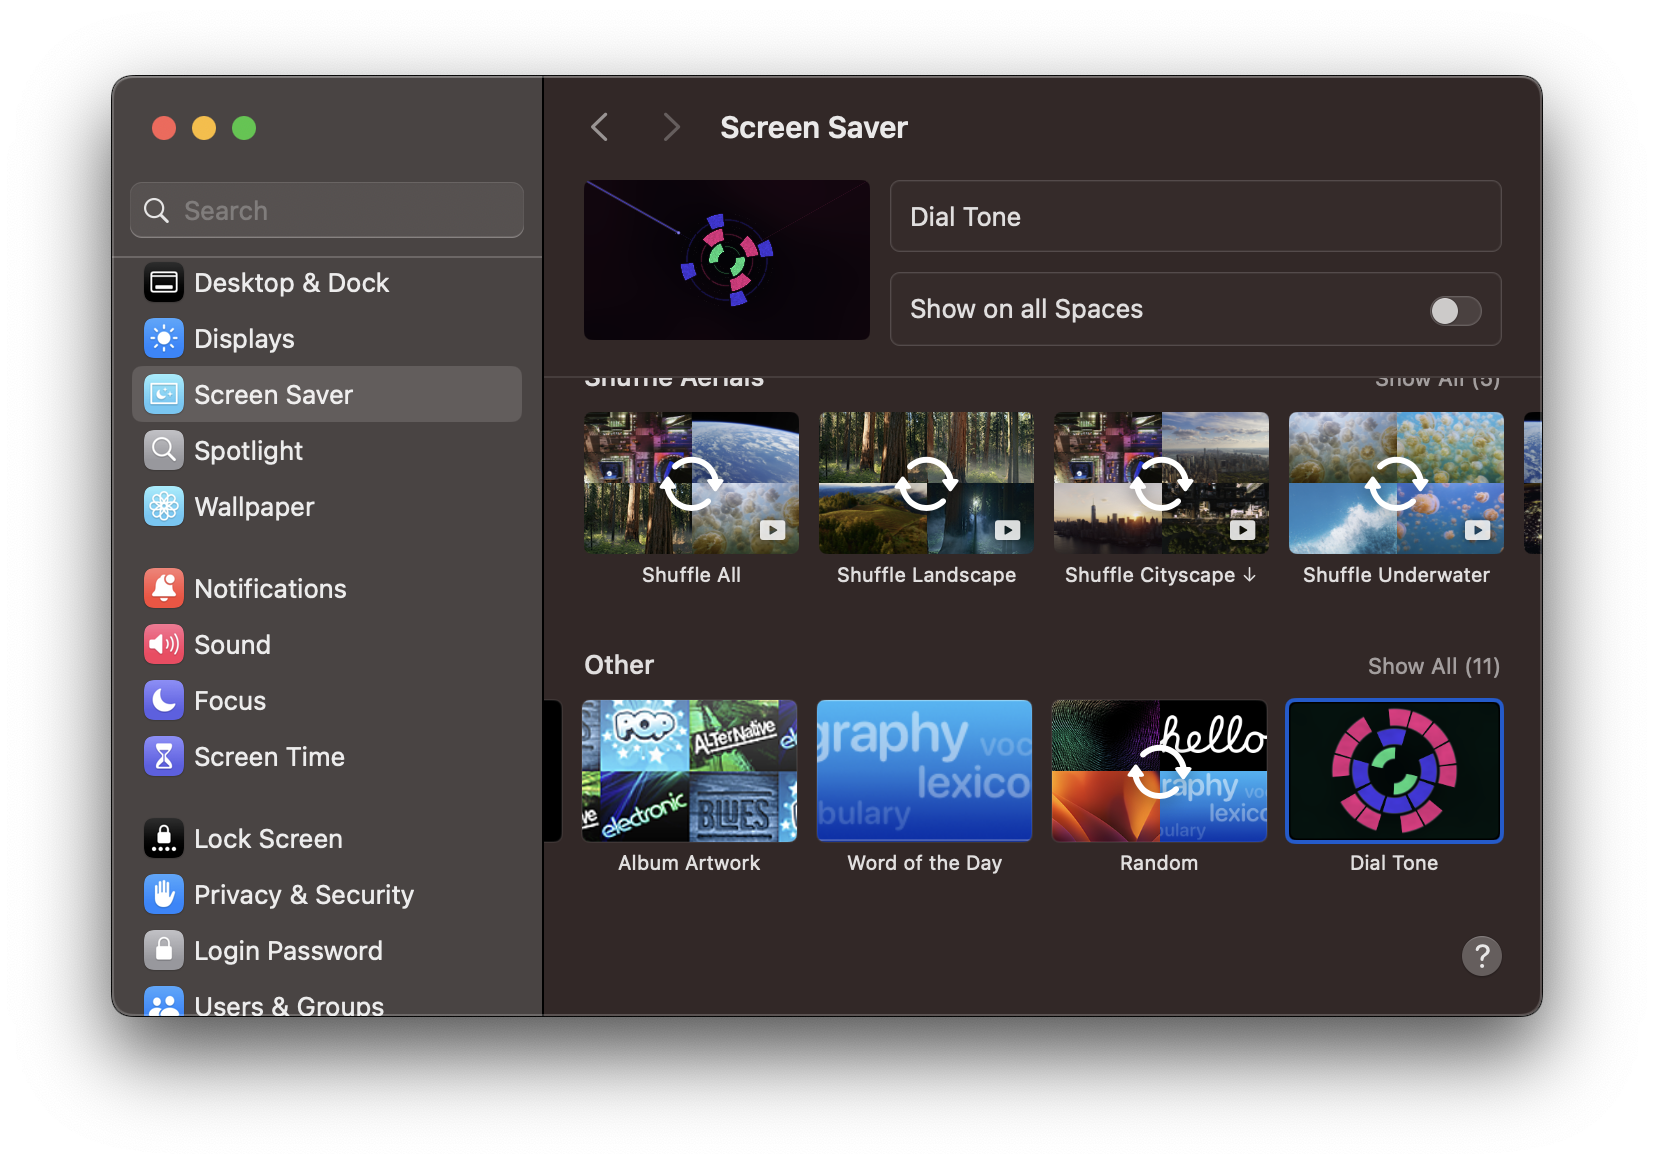Show all items in the Other section

click(1433, 666)
